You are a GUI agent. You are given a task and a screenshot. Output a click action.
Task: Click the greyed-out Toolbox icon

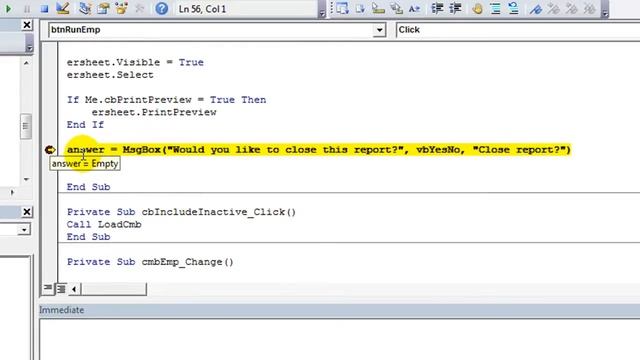coord(140,8)
